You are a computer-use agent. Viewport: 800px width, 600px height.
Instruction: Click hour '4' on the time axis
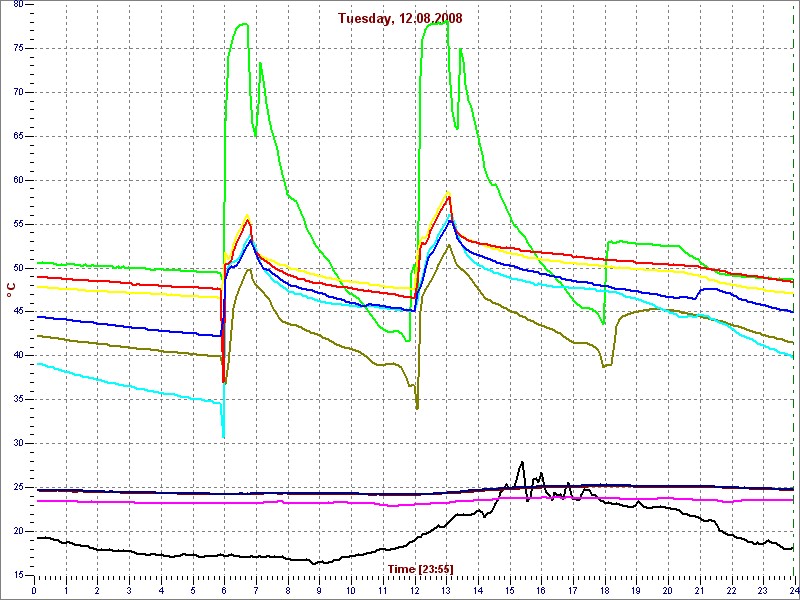(x=161, y=590)
